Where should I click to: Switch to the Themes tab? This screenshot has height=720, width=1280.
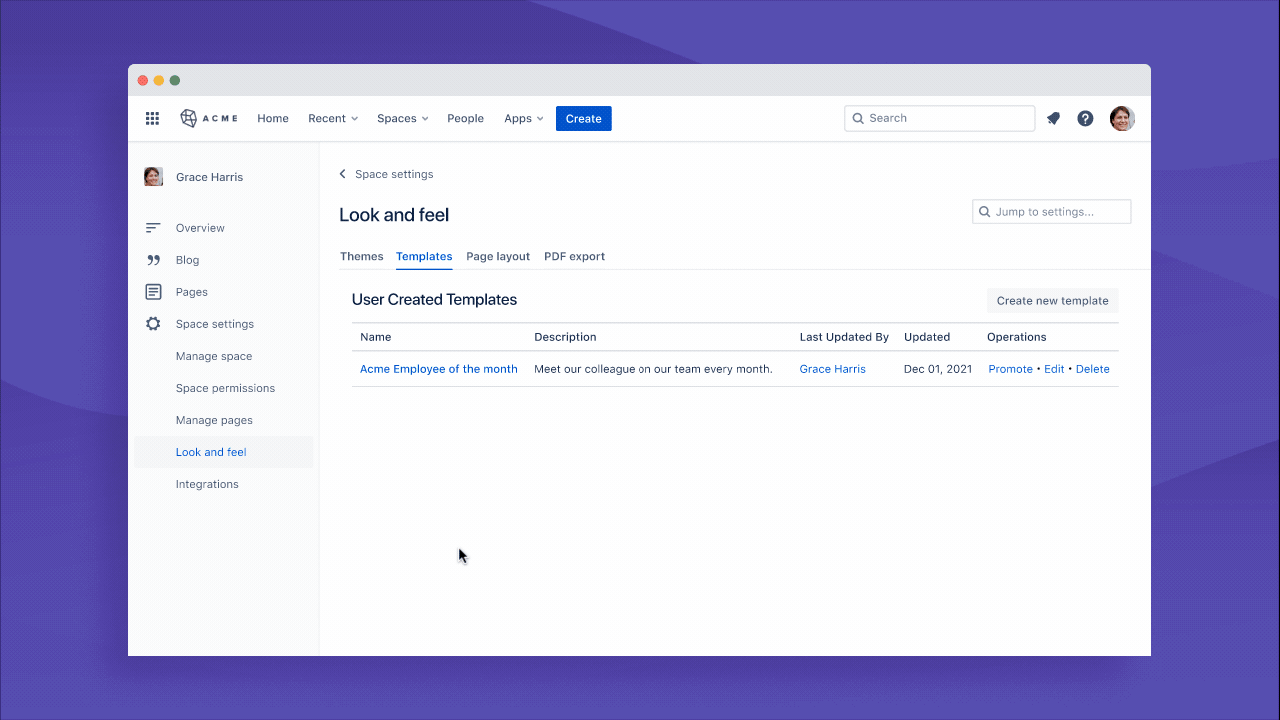[362, 256]
